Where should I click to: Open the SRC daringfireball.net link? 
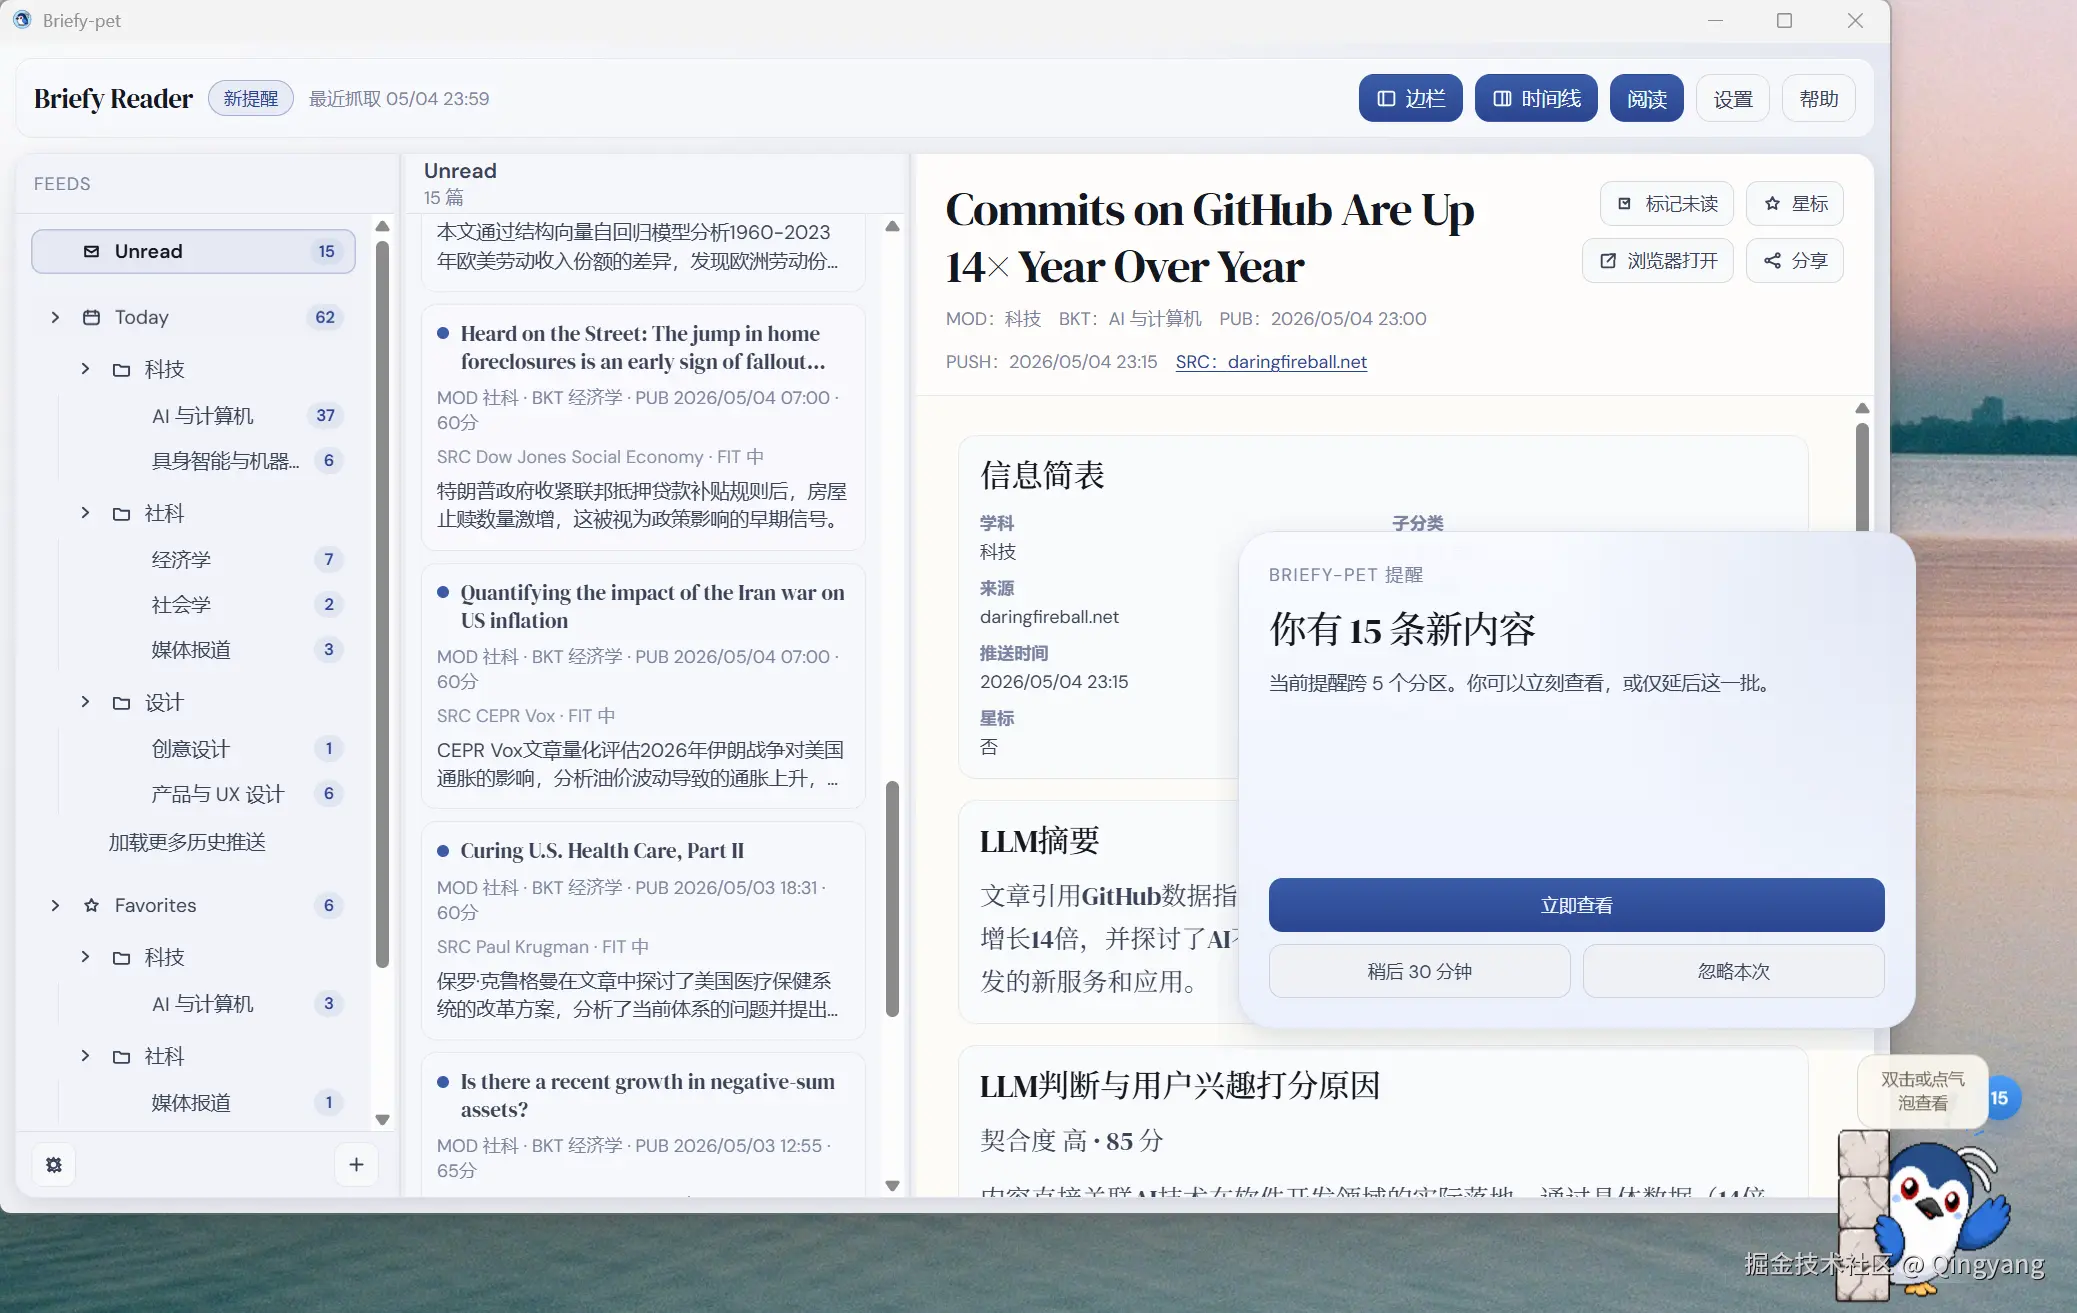(x=1271, y=362)
